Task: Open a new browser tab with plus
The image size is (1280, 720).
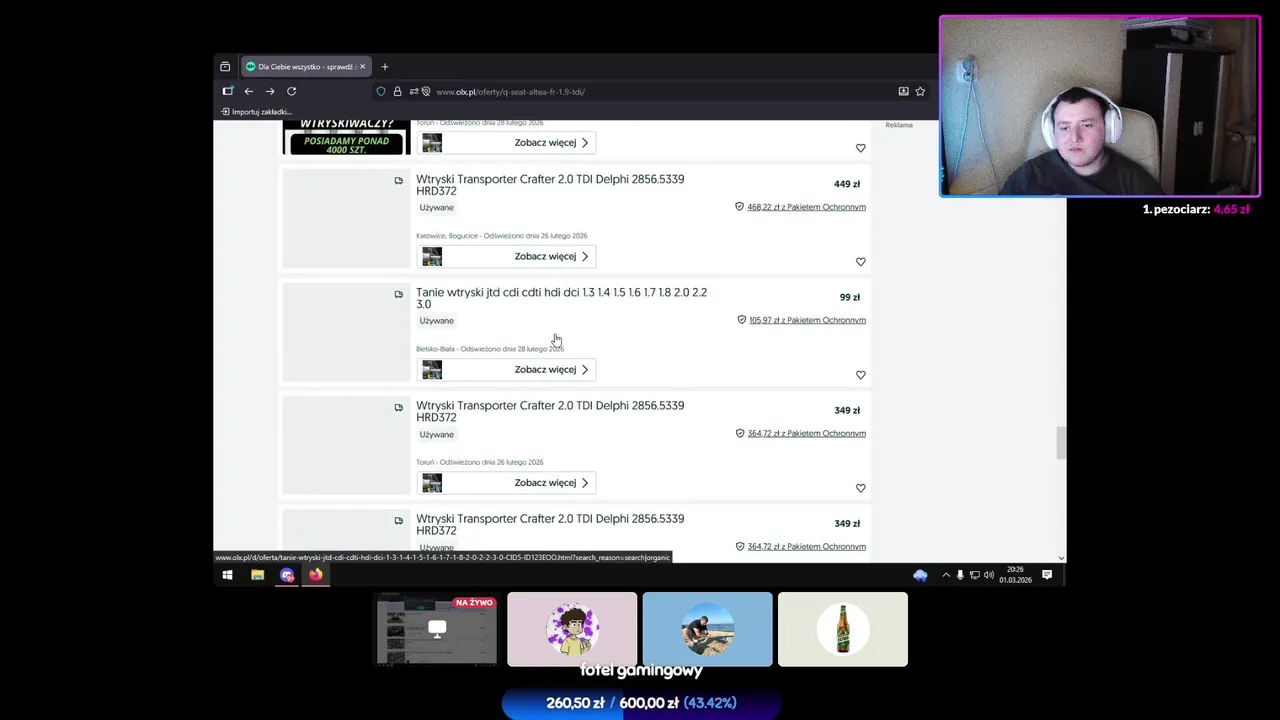Action: point(384,67)
